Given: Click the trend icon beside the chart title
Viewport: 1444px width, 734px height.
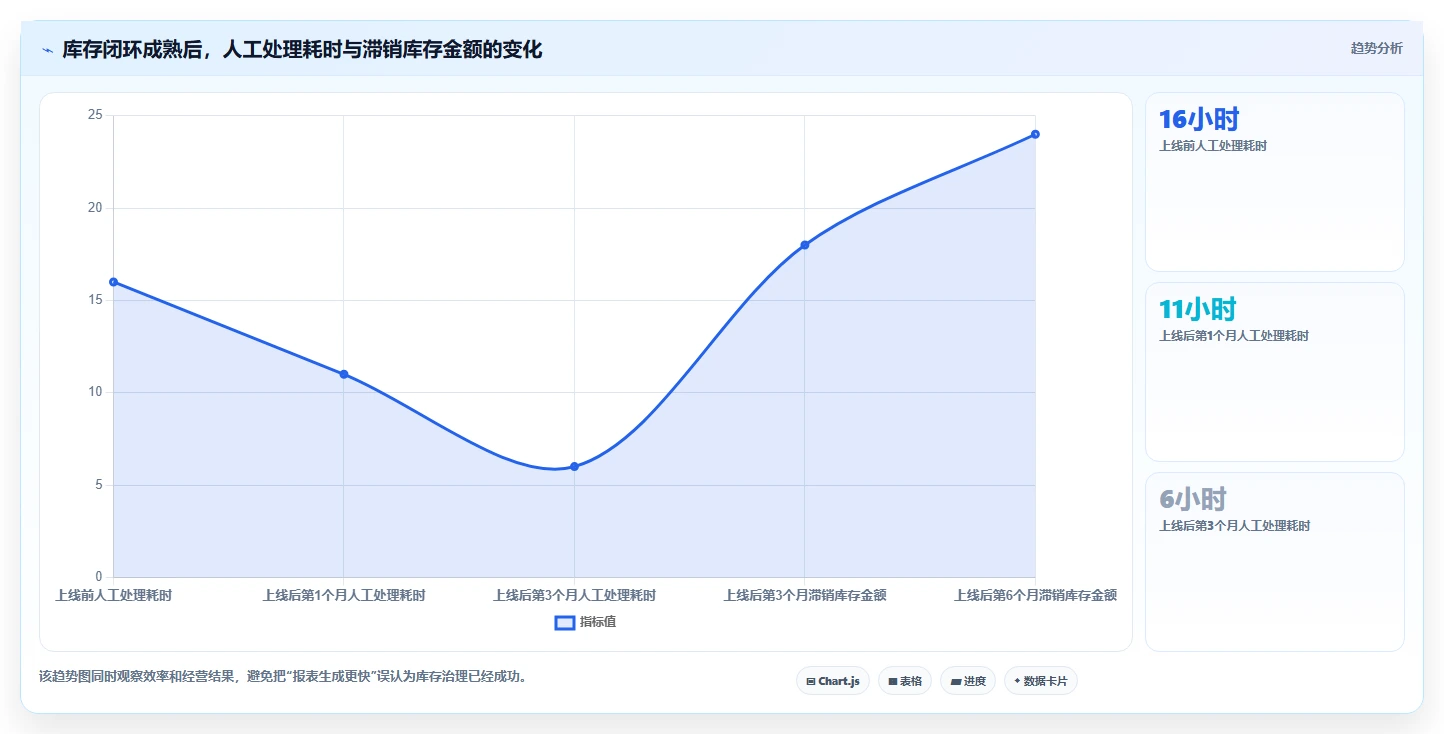Looking at the screenshot, I should pyautogui.click(x=47, y=49).
